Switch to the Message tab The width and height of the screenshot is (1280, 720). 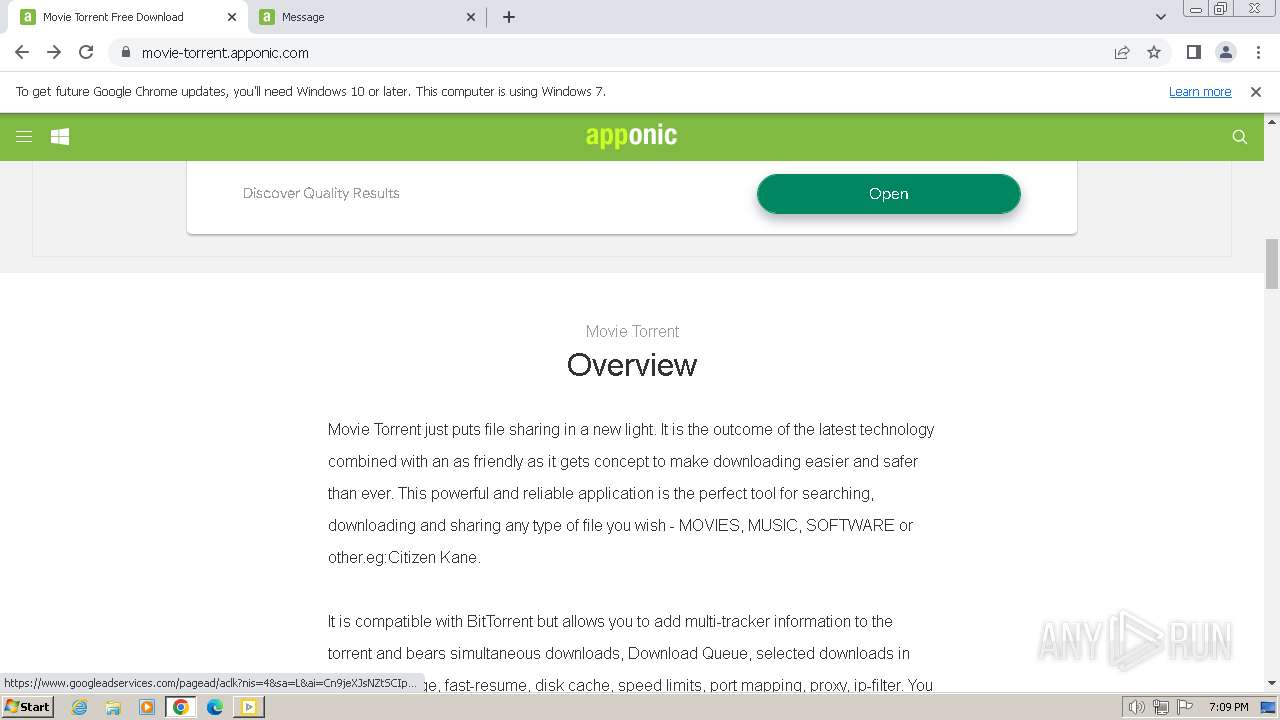(x=367, y=17)
